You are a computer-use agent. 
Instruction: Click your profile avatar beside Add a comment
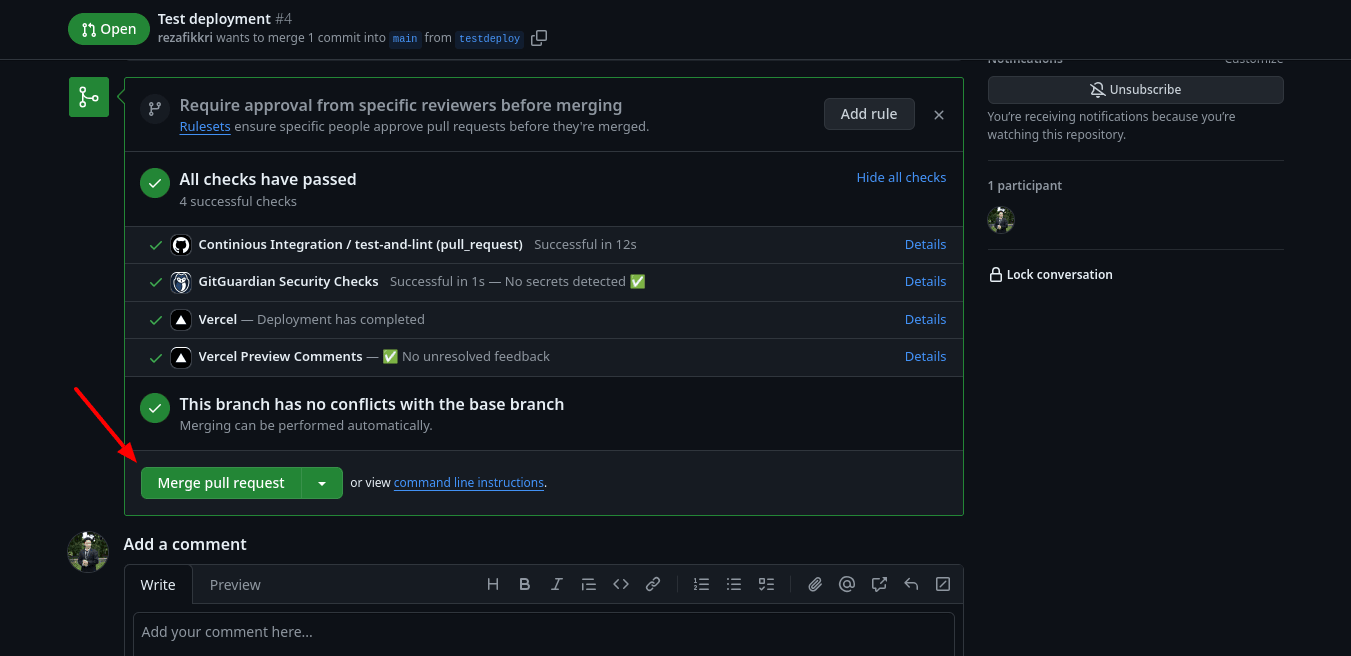(88, 552)
